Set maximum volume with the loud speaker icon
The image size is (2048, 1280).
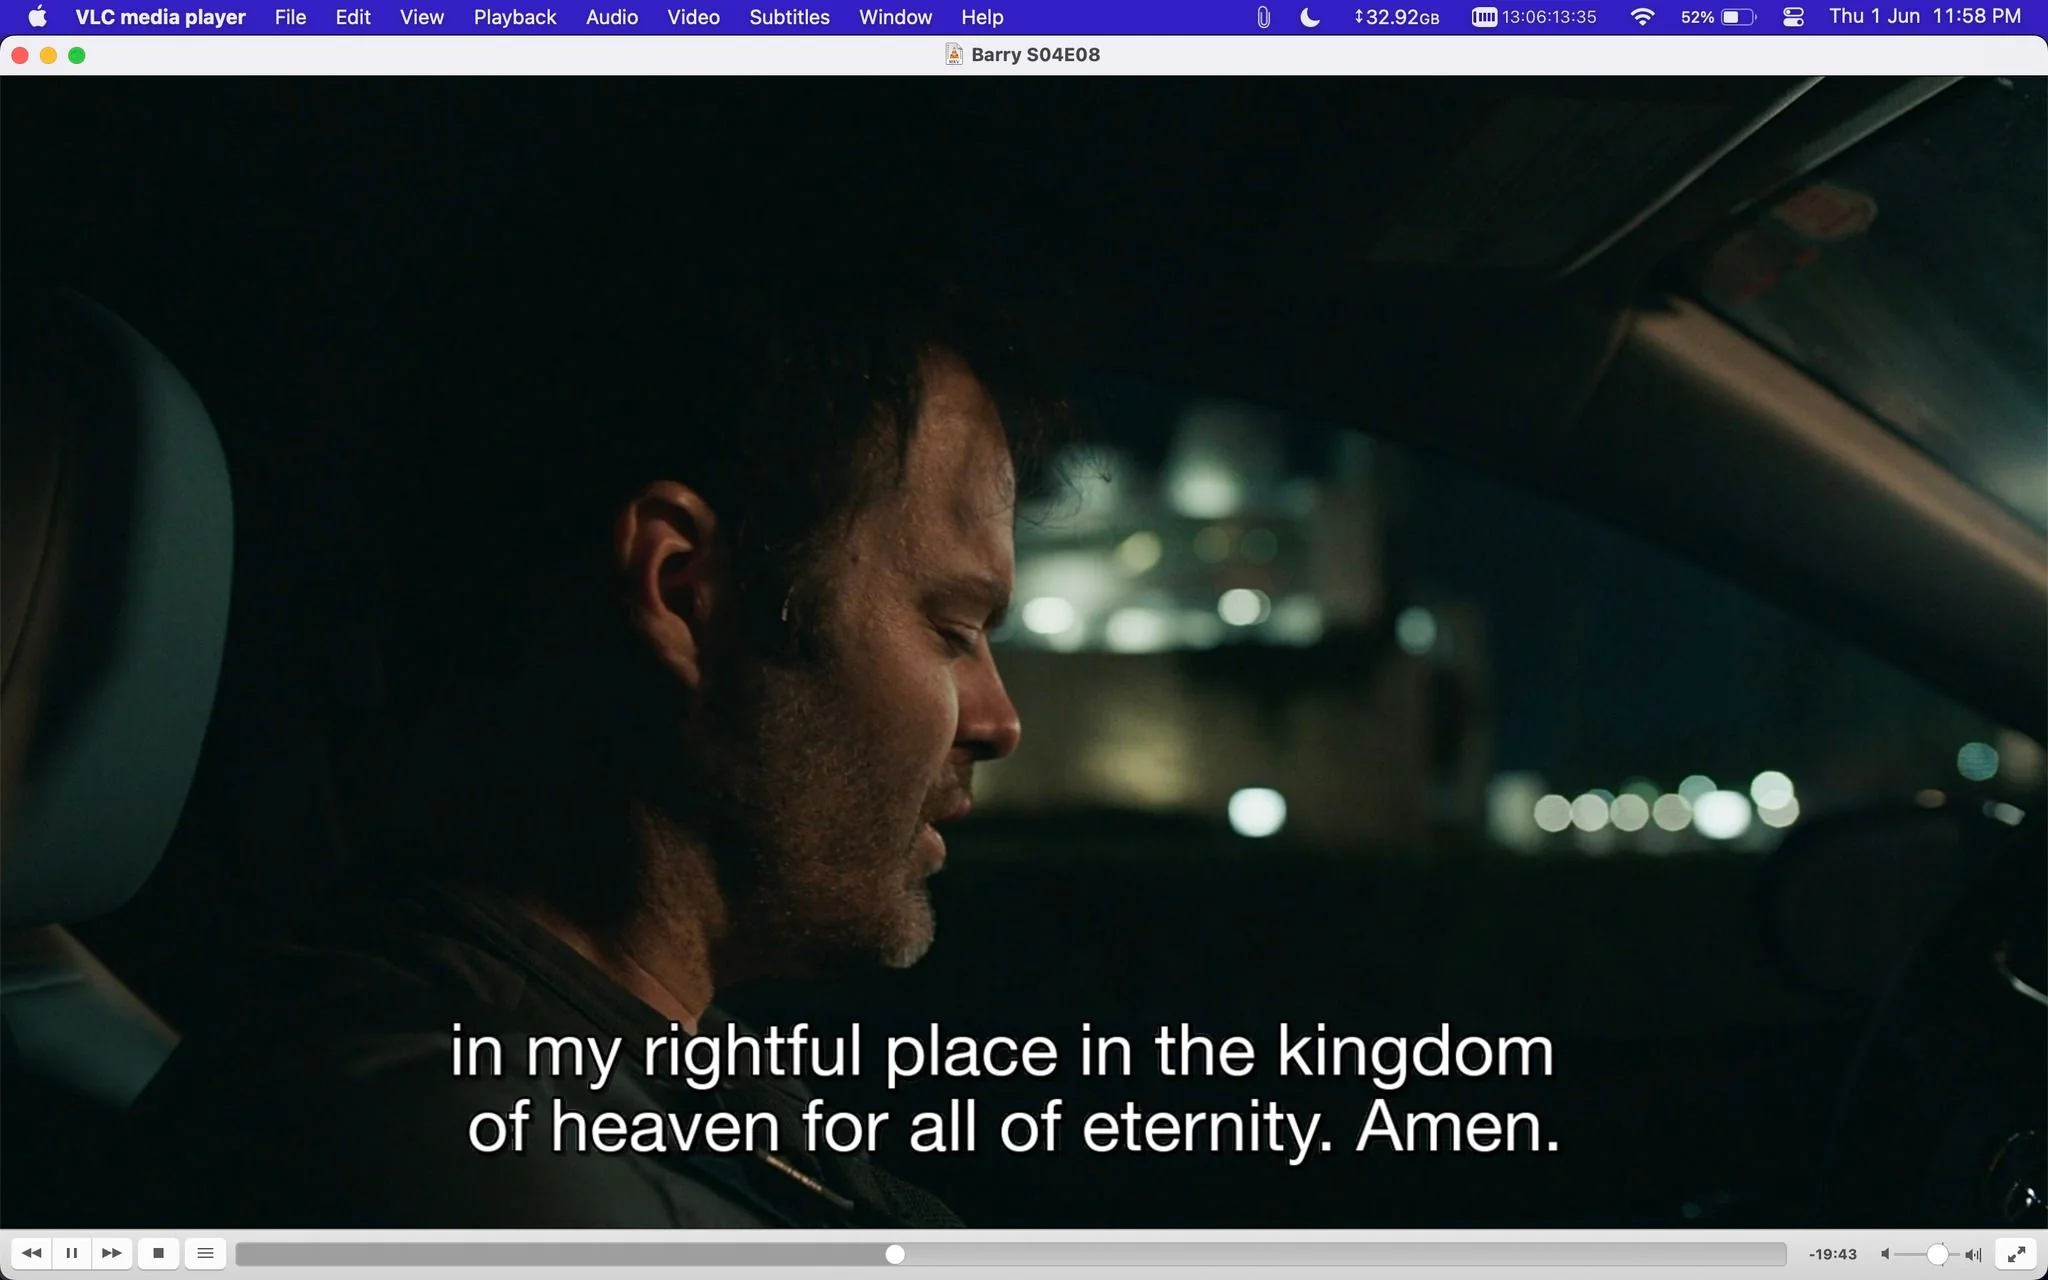(1973, 1254)
